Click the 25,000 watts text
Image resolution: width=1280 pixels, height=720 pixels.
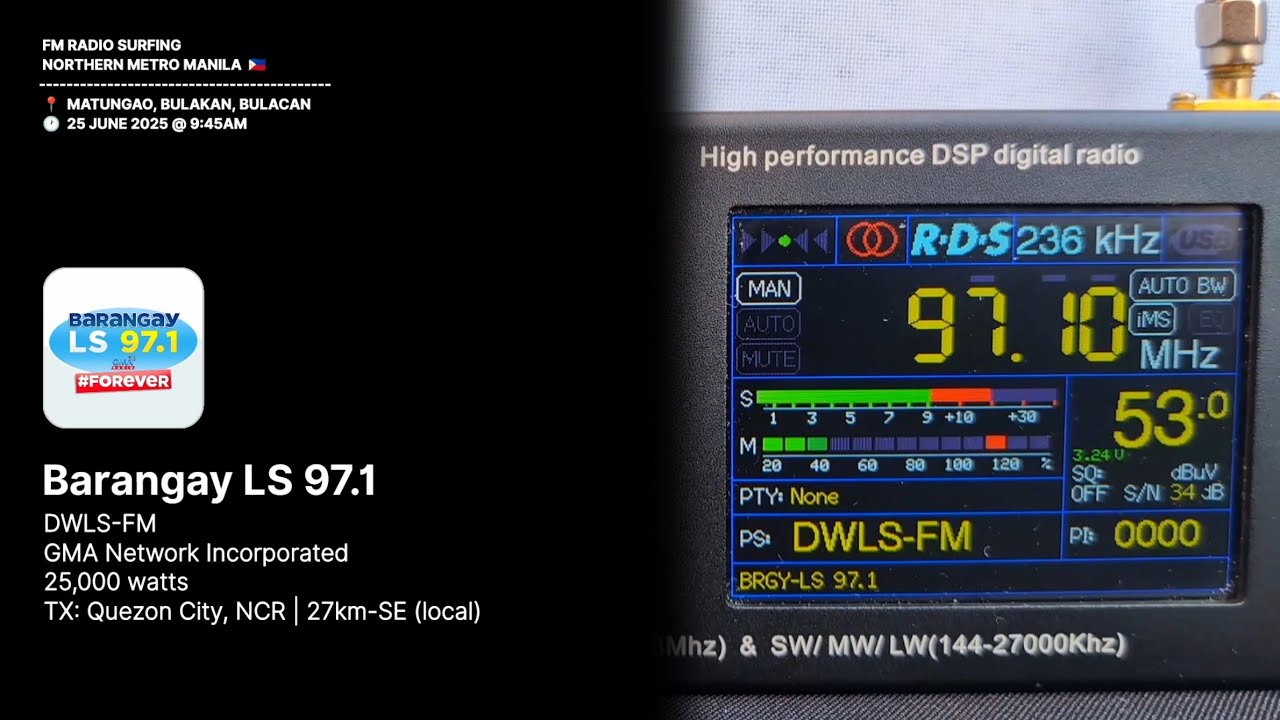click(116, 581)
